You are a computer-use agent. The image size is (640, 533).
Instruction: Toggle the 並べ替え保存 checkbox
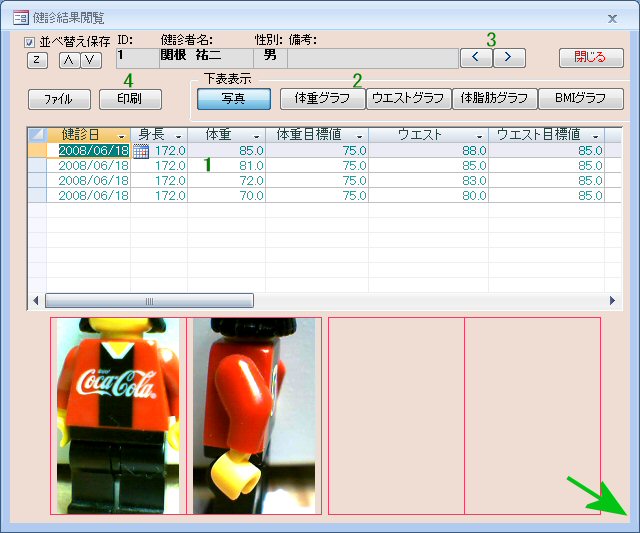(29, 42)
